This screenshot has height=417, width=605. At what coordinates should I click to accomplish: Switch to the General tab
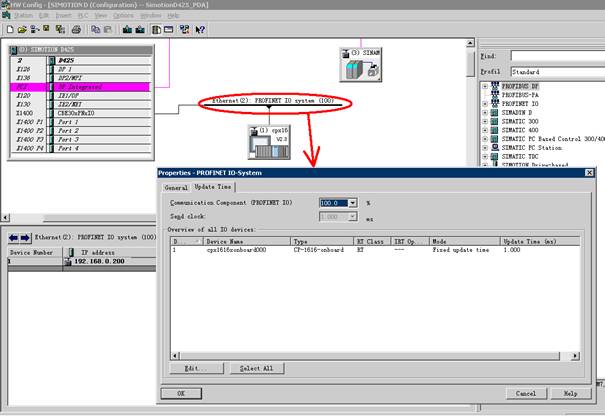click(176, 187)
